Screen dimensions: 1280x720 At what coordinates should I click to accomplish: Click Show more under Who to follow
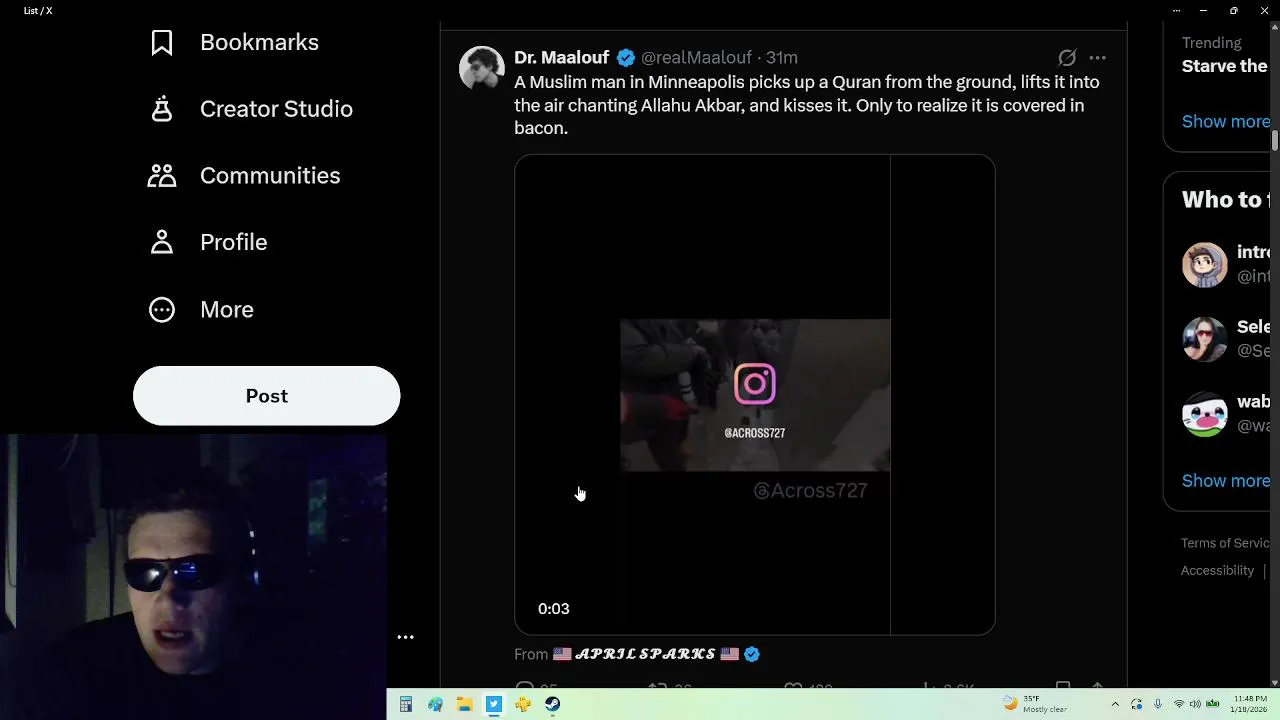pyautogui.click(x=1226, y=481)
